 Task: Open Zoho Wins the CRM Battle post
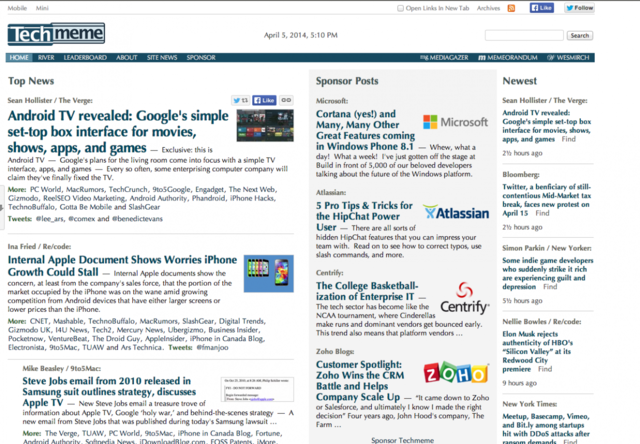(360, 380)
